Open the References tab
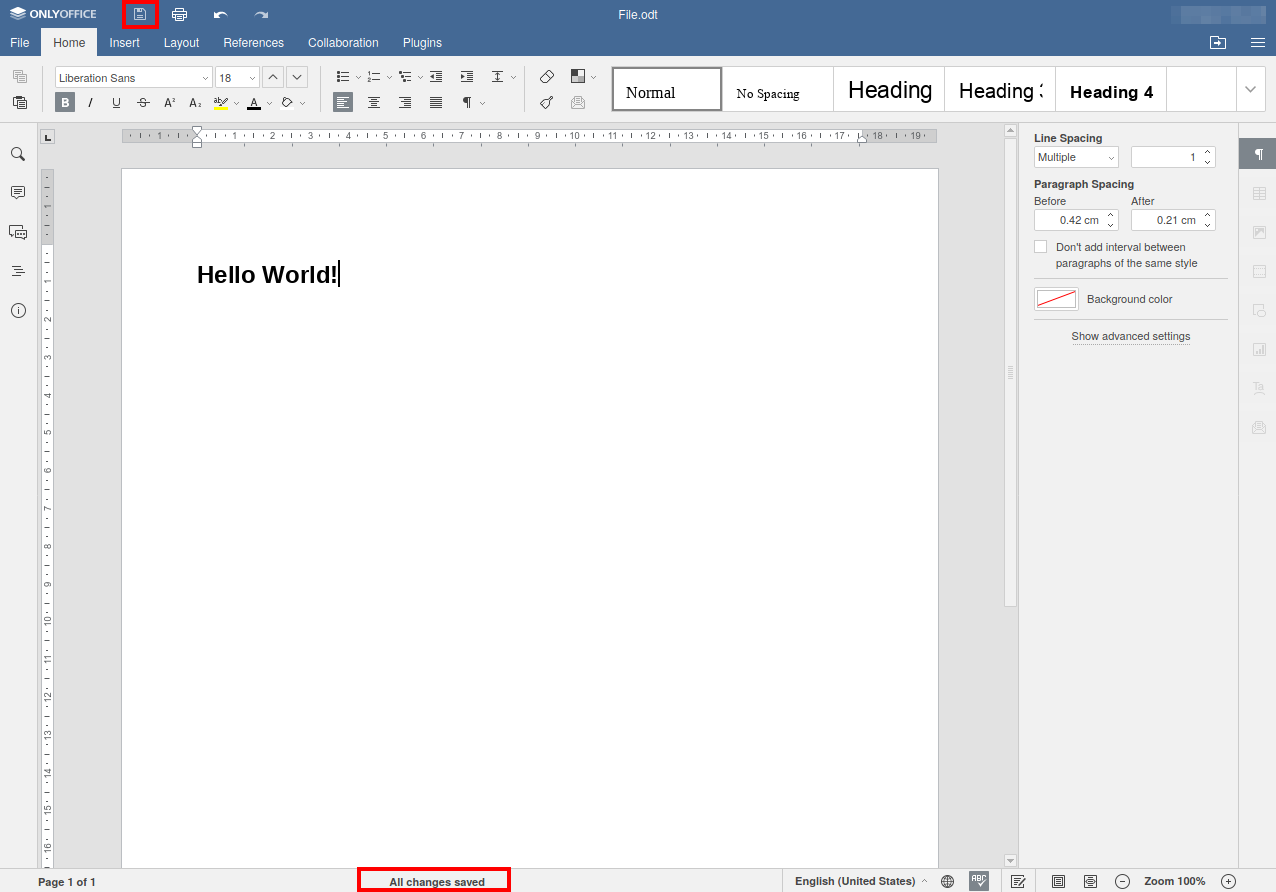This screenshot has width=1276, height=892. [253, 43]
